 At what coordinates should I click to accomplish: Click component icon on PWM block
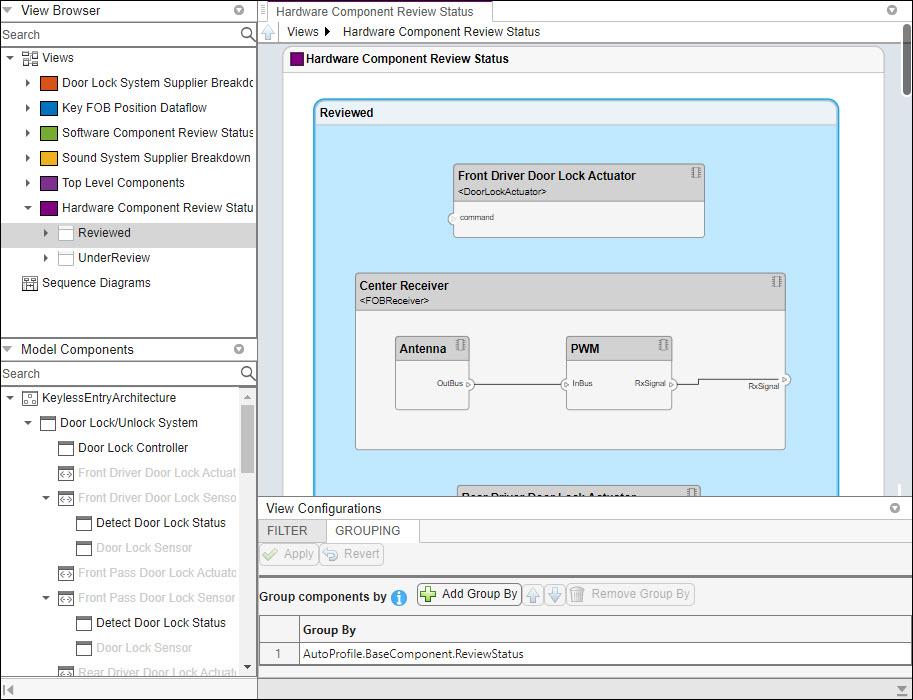[663, 345]
